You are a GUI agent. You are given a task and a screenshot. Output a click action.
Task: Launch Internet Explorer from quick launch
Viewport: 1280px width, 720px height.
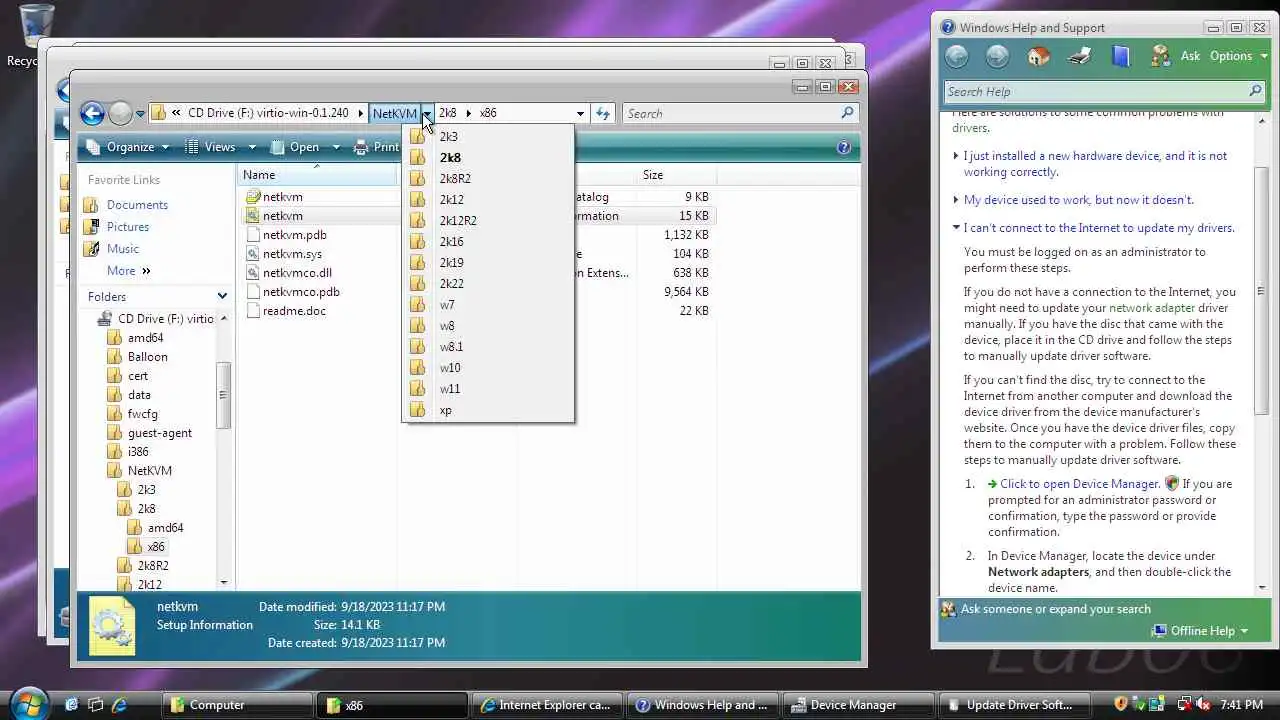point(119,705)
